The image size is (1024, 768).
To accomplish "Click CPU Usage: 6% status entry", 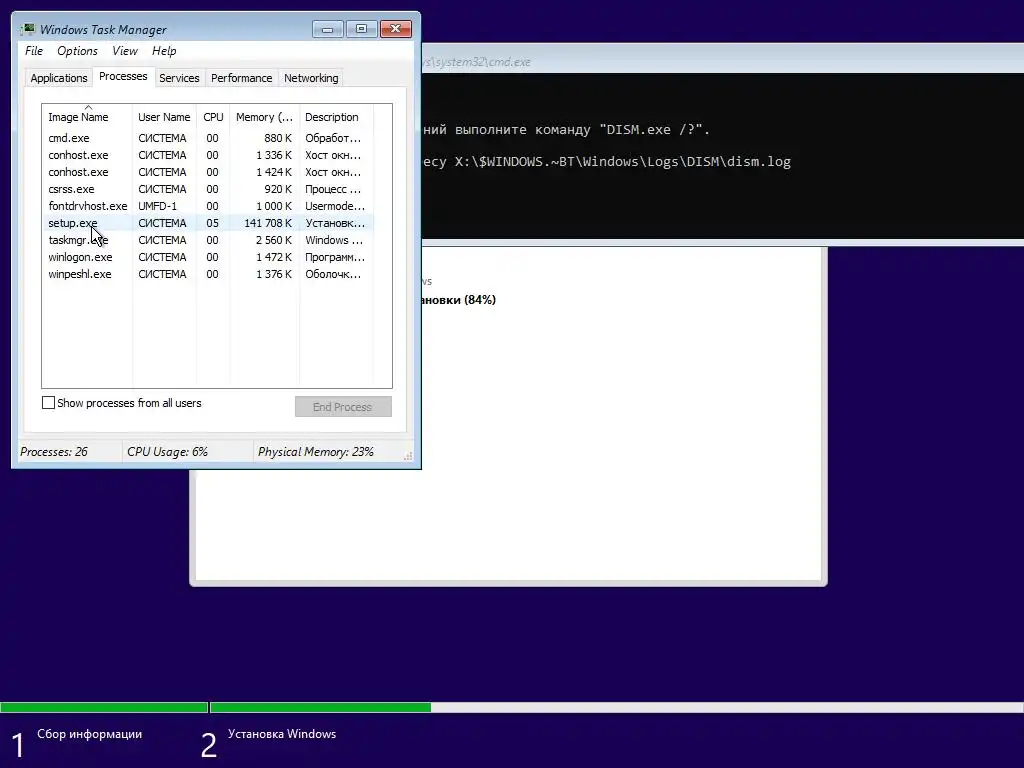I will [x=167, y=452].
